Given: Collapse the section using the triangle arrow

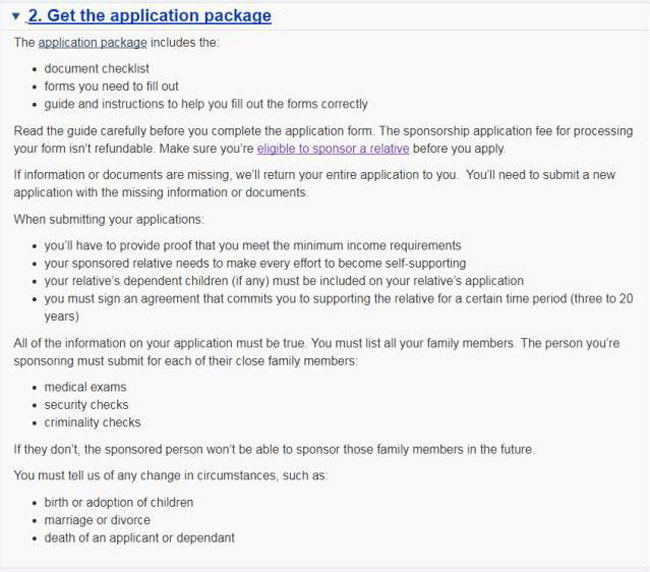Looking at the screenshot, I should point(16,17).
